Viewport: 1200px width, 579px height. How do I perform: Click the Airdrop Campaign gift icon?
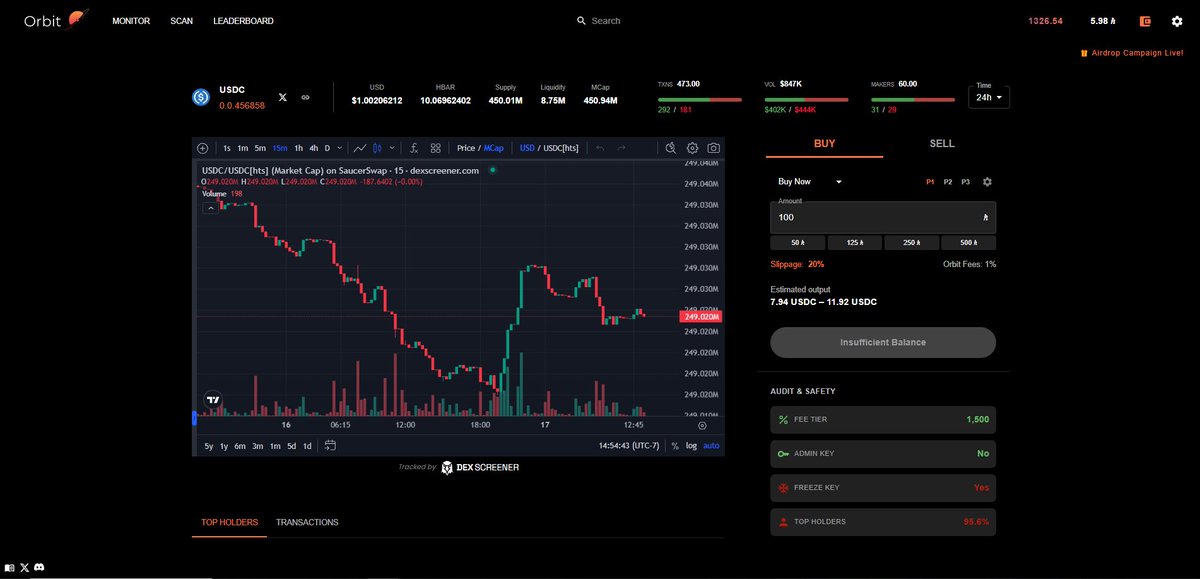coord(1084,53)
